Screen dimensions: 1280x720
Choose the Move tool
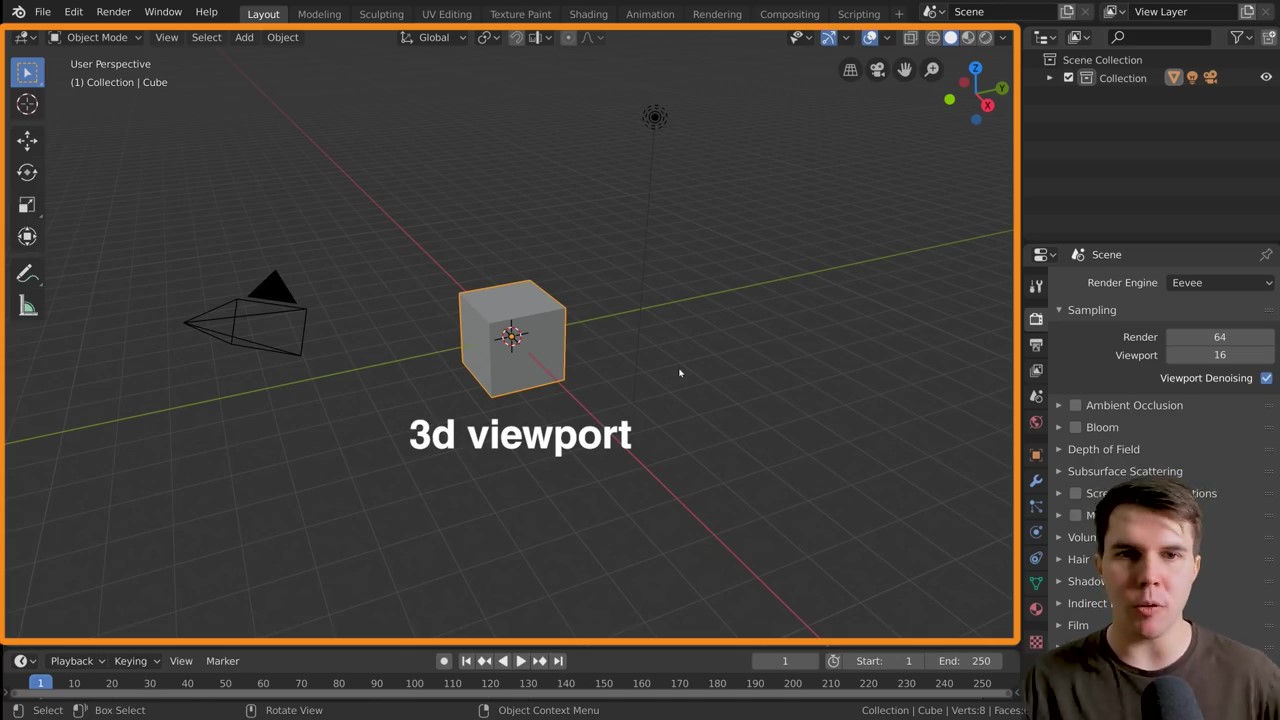tap(27, 140)
